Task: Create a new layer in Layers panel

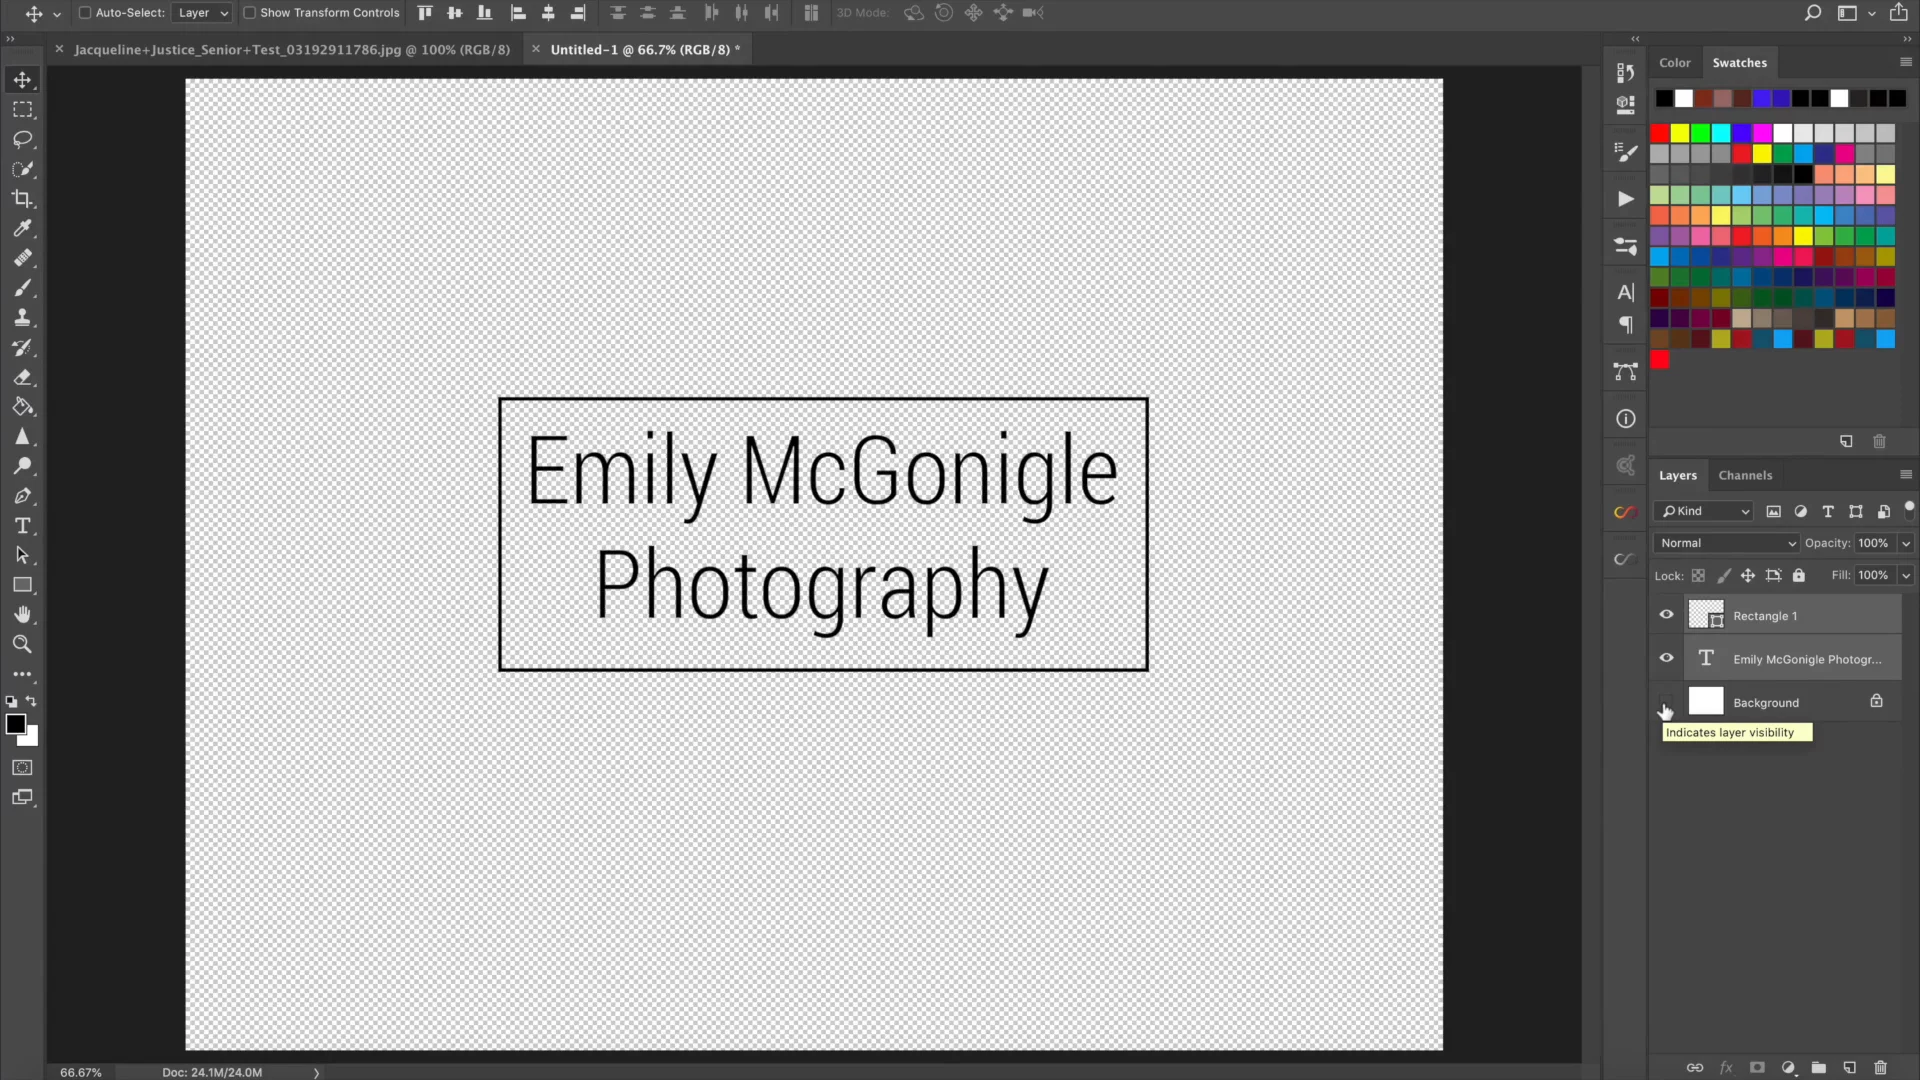Action: click(1849, 1067)
